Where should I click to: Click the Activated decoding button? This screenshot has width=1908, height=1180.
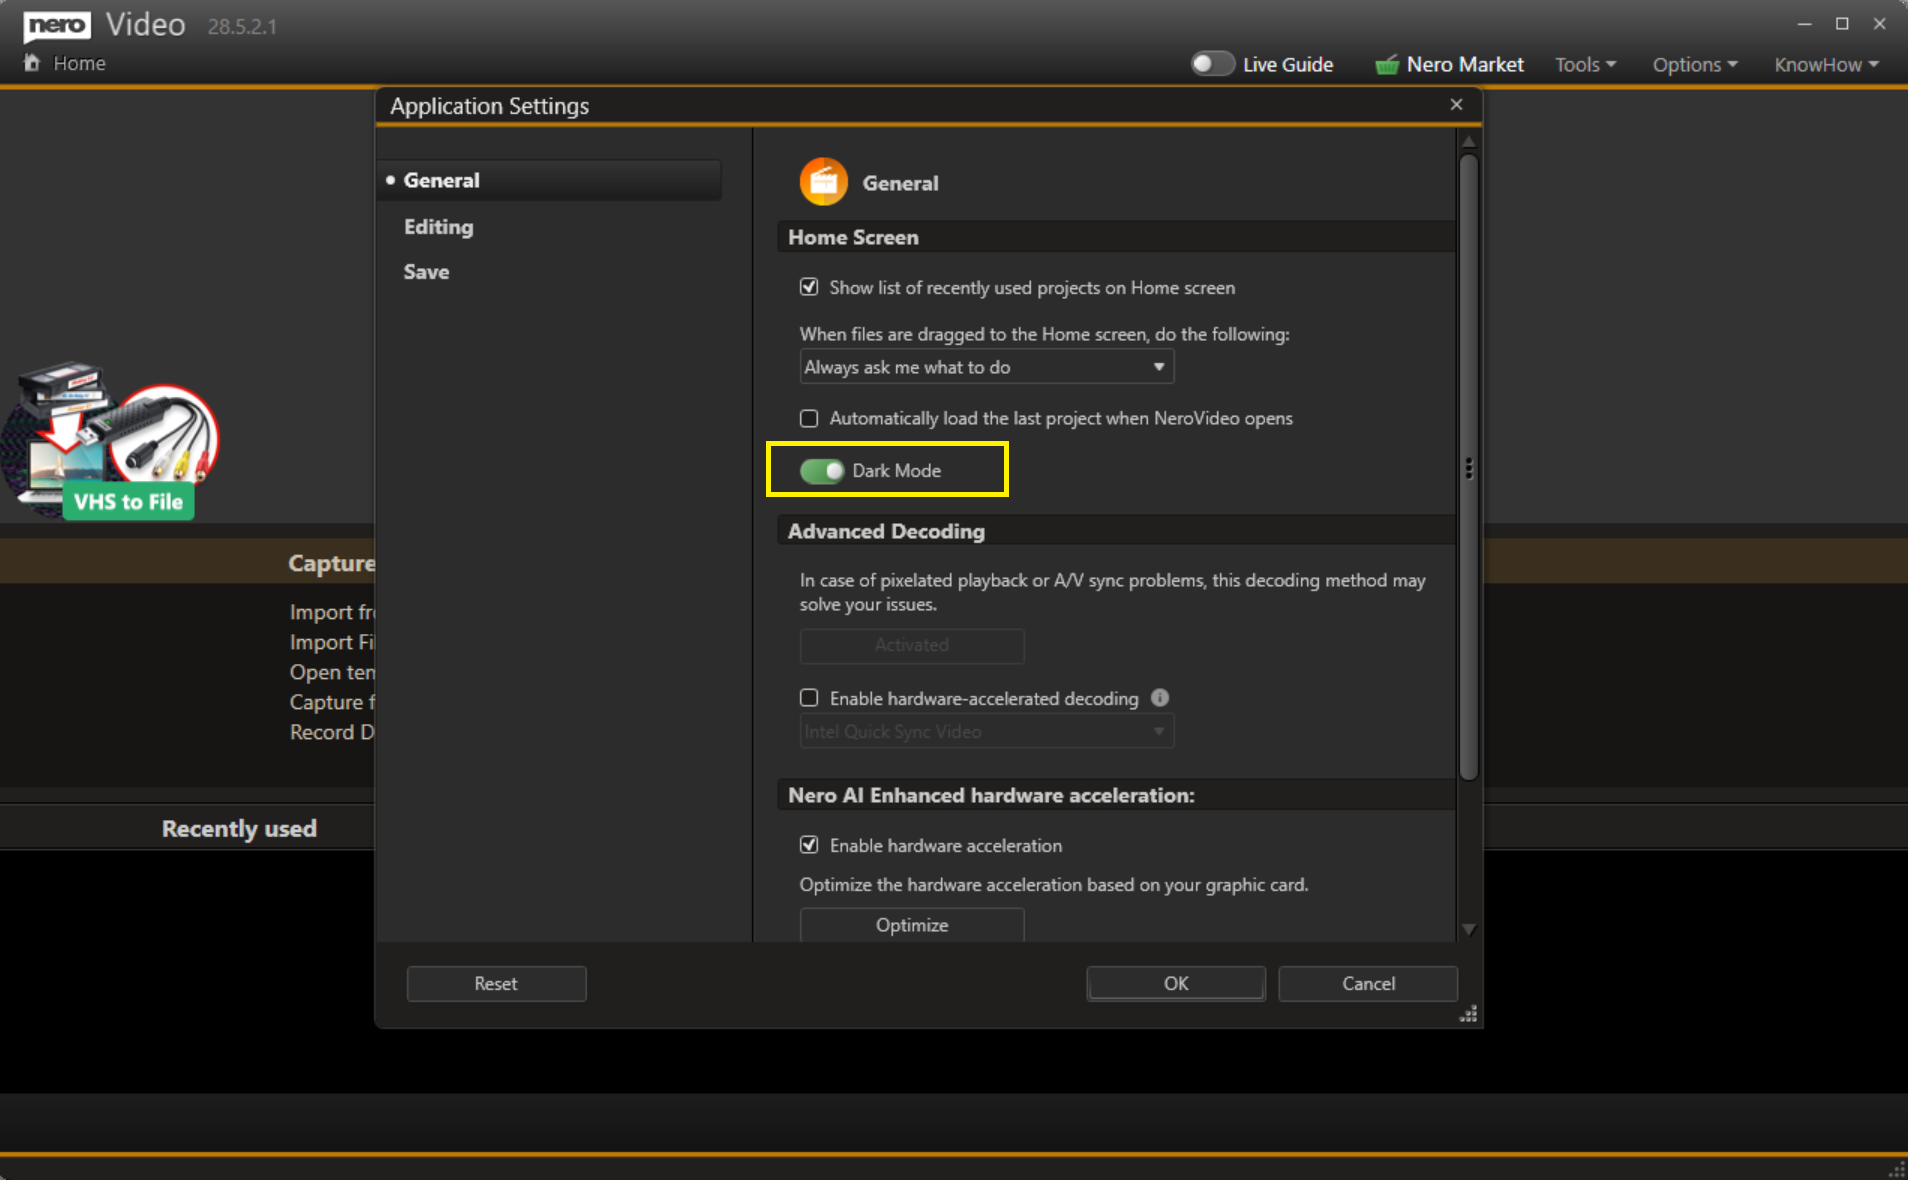(x=912, y=646)
